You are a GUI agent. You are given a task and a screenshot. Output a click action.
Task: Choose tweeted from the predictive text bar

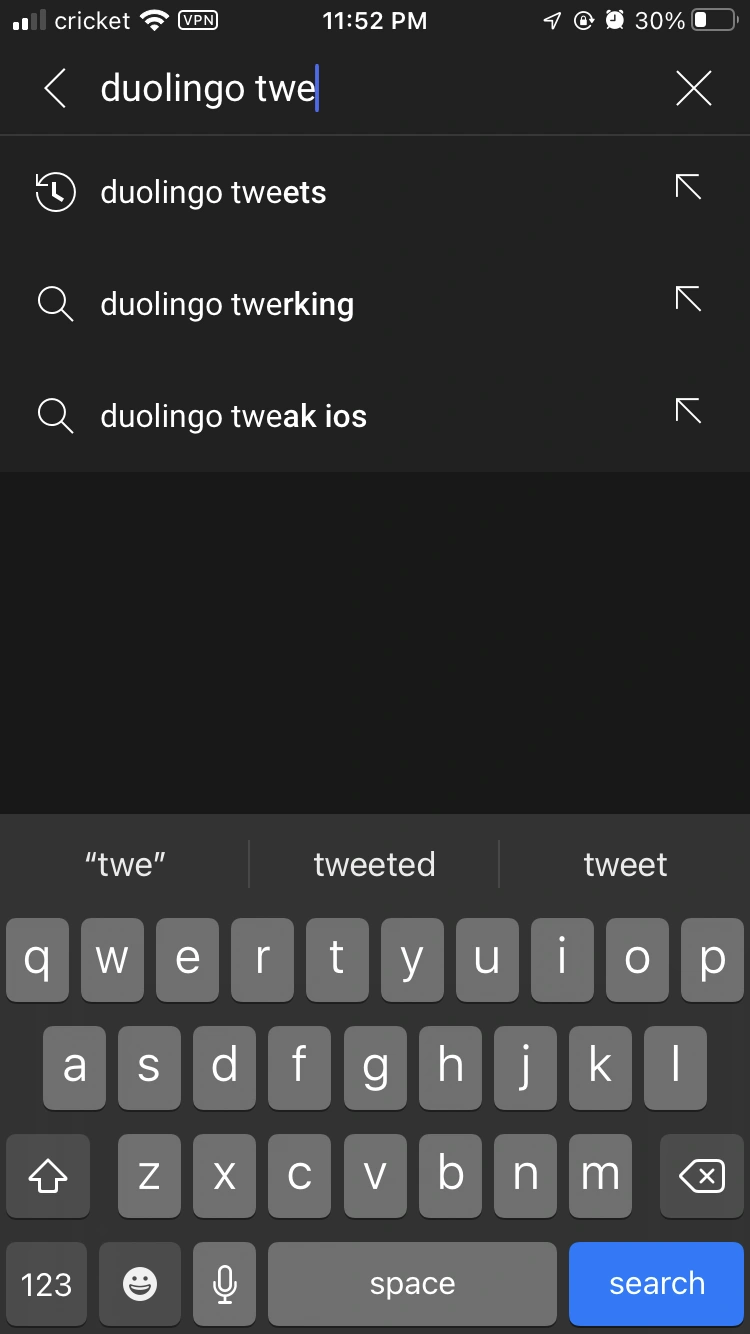pyautogui.click(x=374, y=864)
